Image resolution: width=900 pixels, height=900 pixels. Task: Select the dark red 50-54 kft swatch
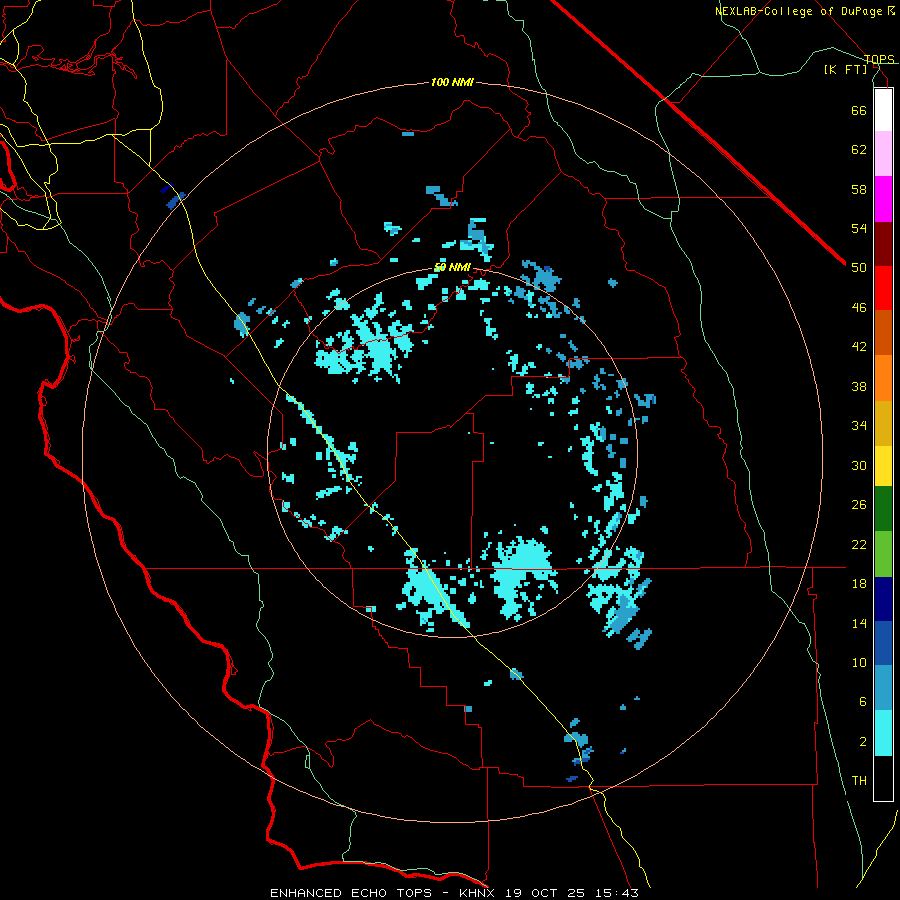point(883,244)
